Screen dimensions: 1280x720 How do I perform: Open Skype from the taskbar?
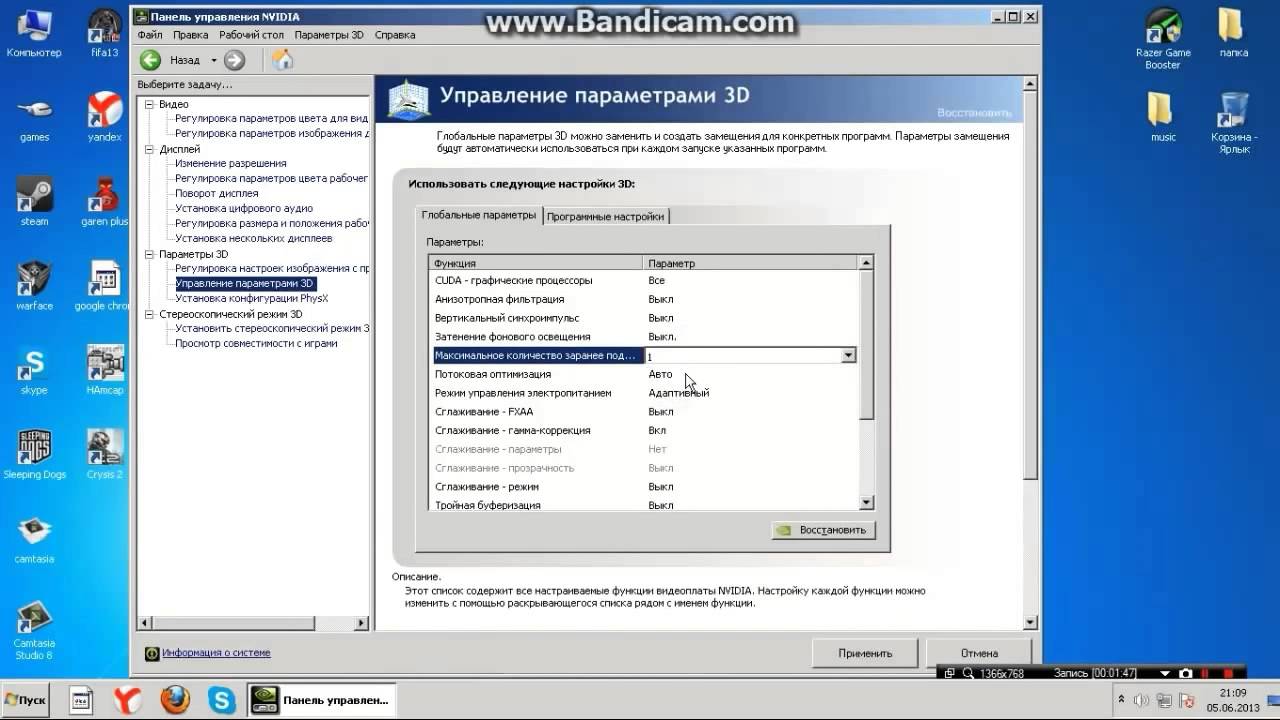(221, 699)
